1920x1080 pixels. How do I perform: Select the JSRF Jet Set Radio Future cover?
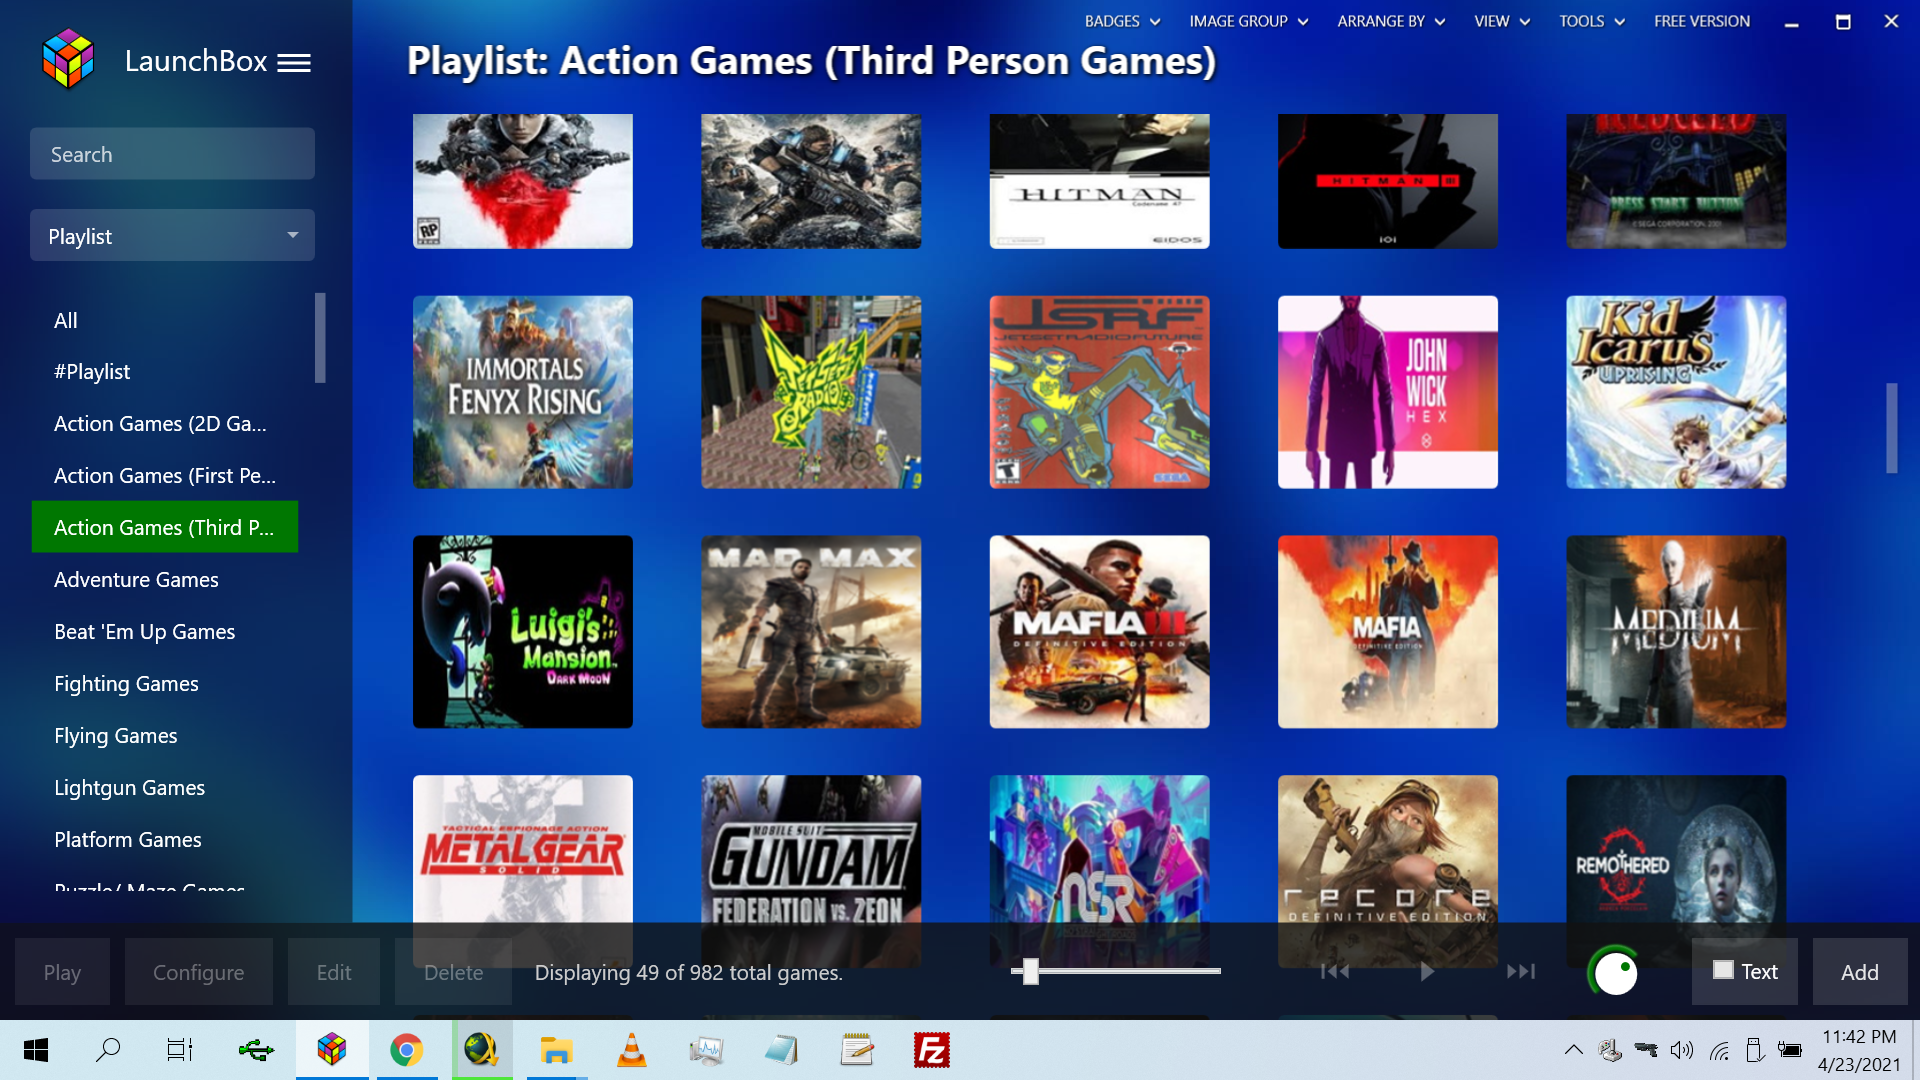(1100, 392)
